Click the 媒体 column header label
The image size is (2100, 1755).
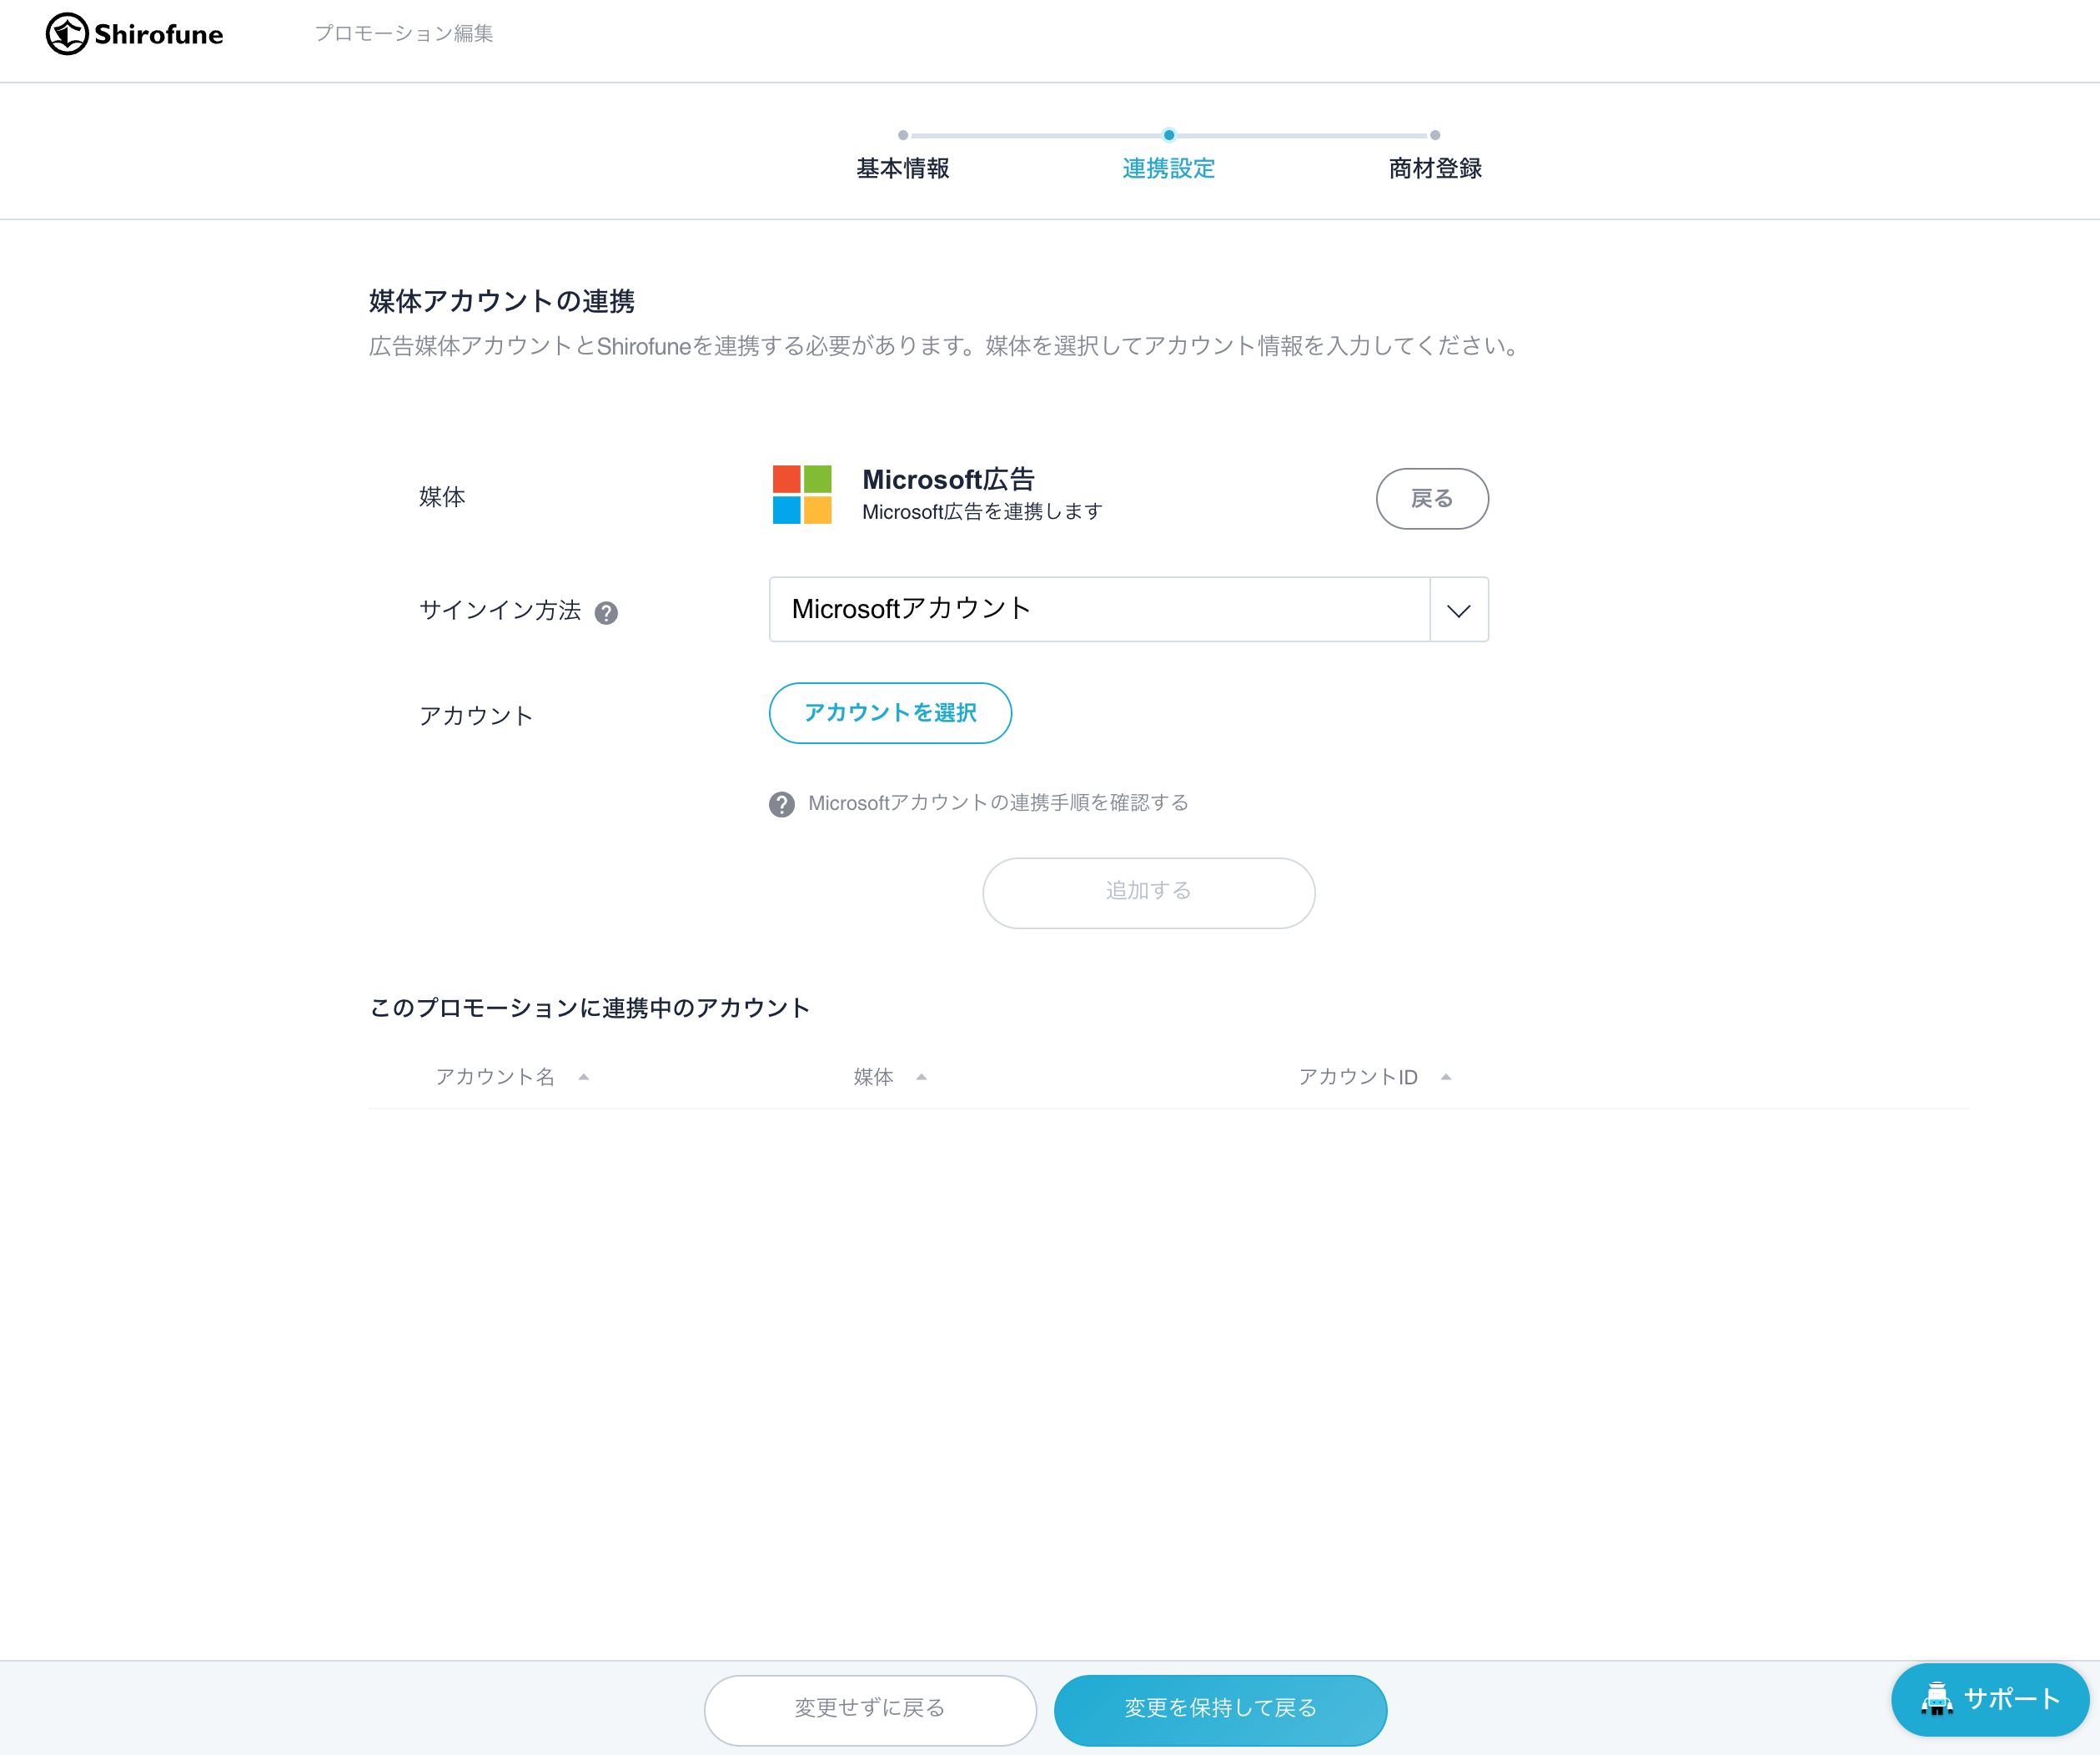coord(873,1077)
